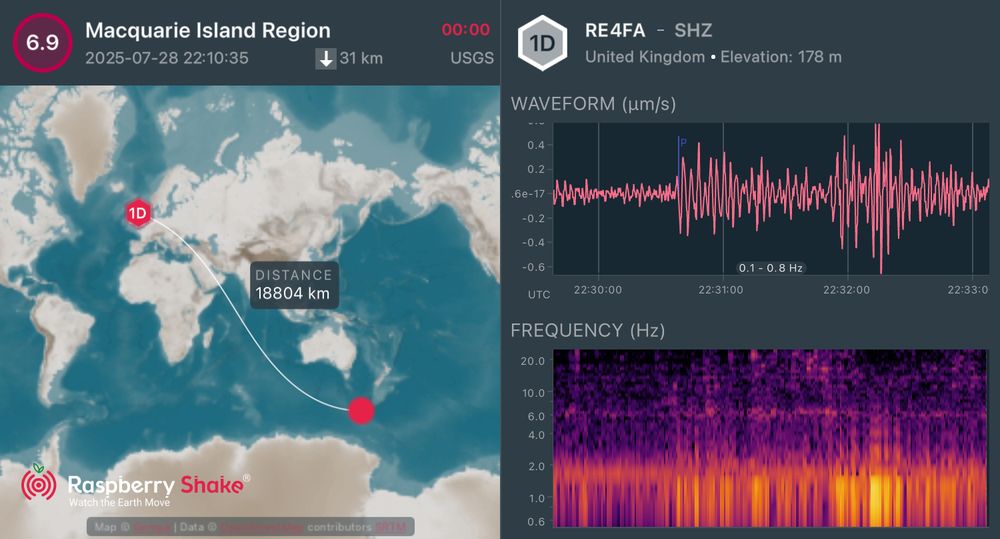Click the DISTANCE 18804 km label
The image size is (1000, 539).
tap(293, 284)
